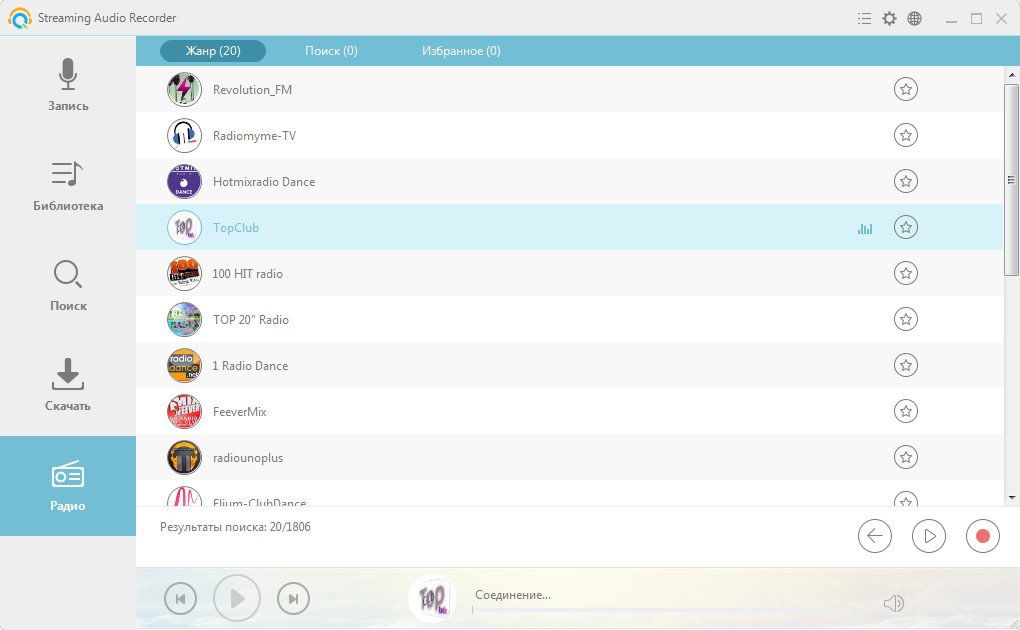The image size is (1020, 630).
Task: Open the Библиотека library section
Action: pos(68,185)
